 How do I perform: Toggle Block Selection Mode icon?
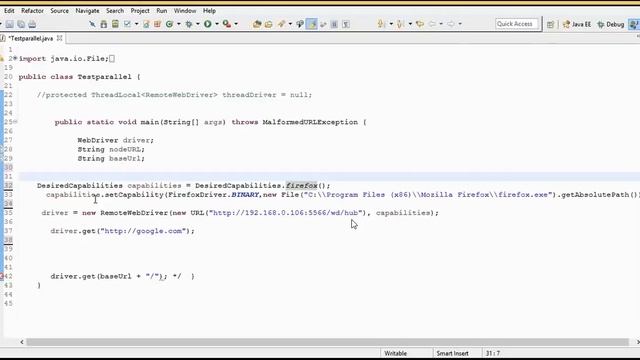(334, 24)
